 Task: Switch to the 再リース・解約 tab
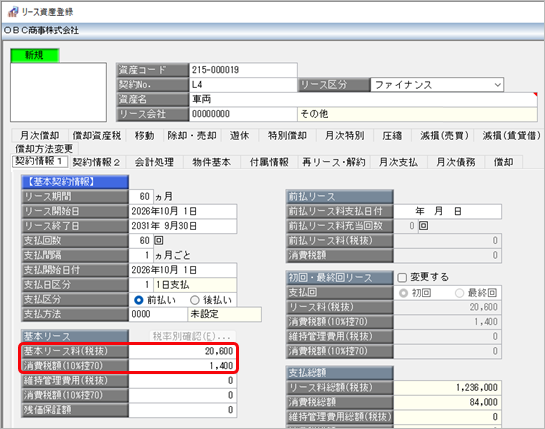pos(334,162)
